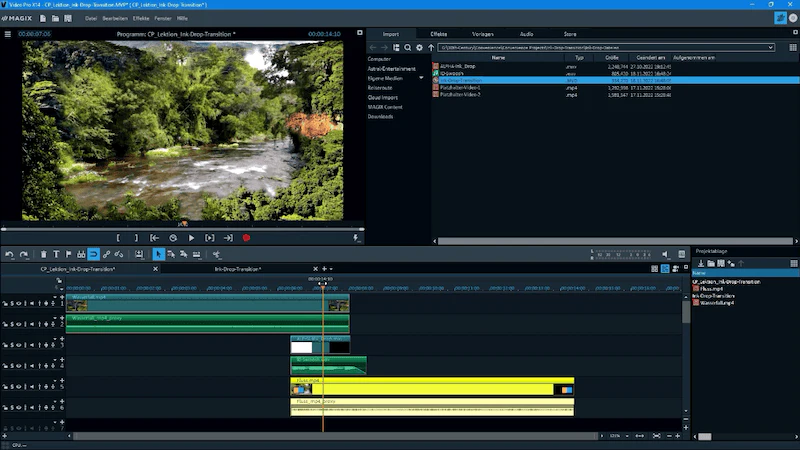Click the Split object scissors icon
Viewport: 800px width, 450px height.
[216, 254]
